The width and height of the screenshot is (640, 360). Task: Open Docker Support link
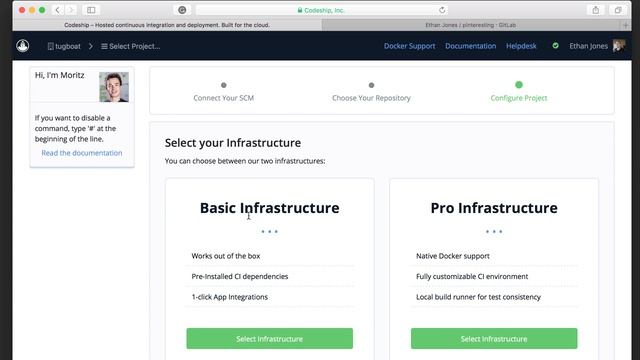point(409,46)
